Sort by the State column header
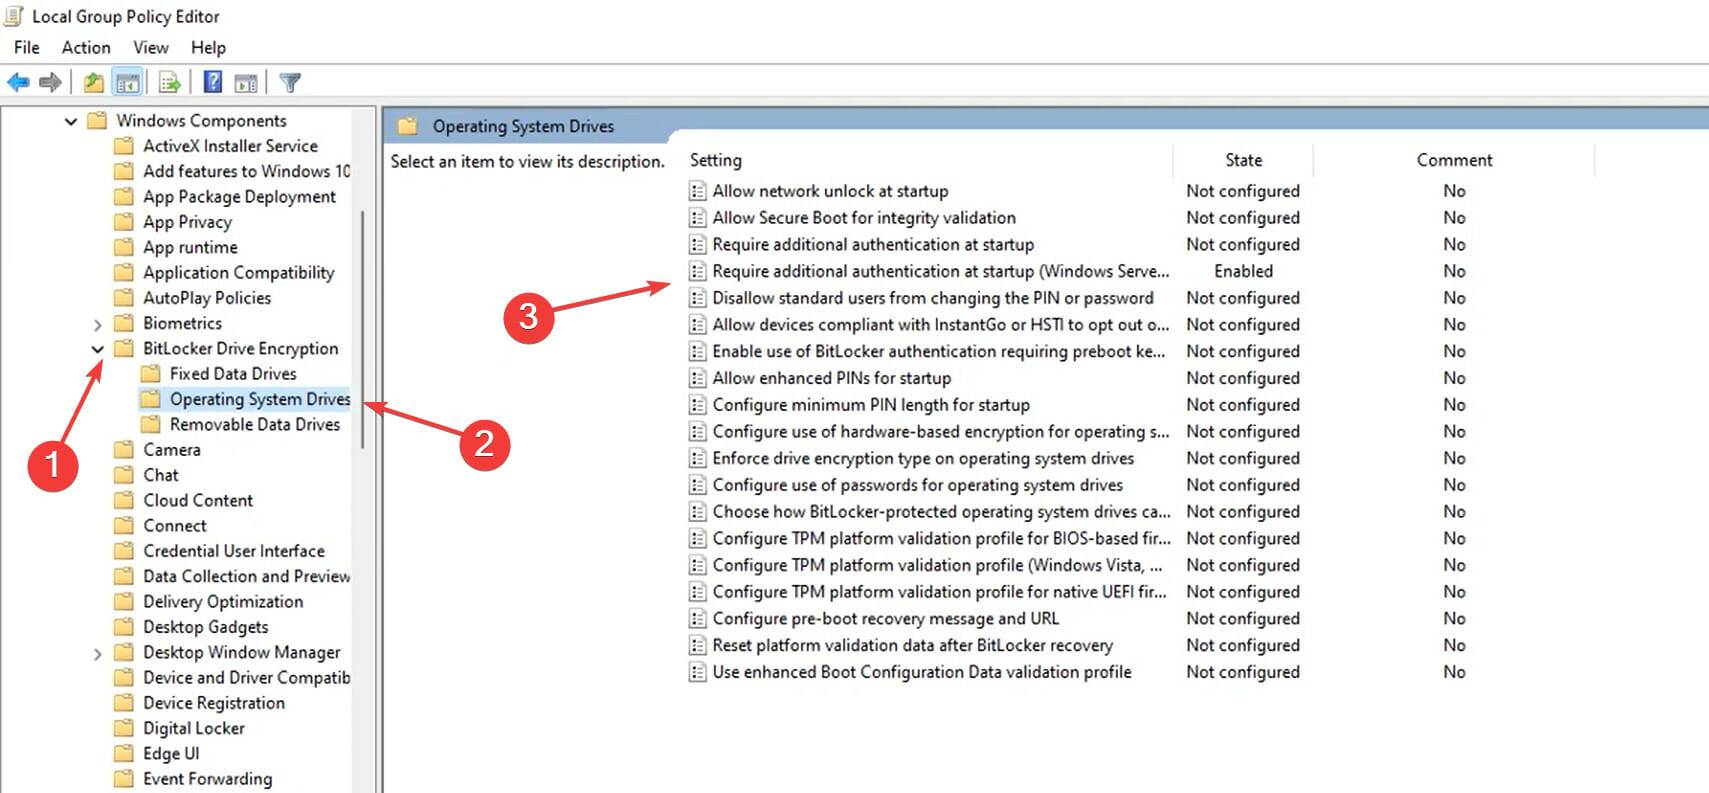The width and height of the screenshot is (1709, 793). [1243, 160]
